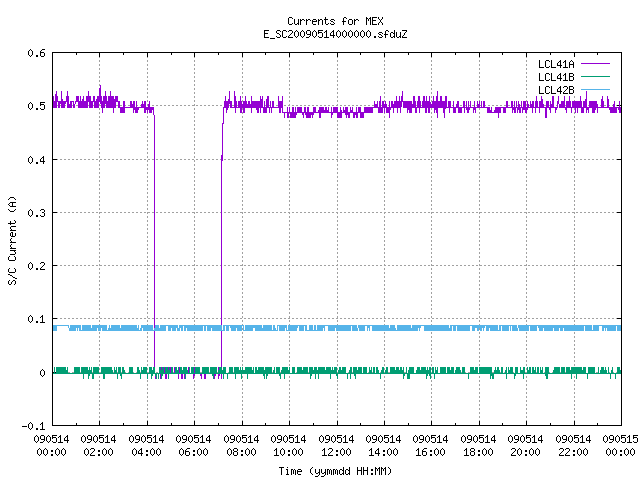
Task: Click the x-axis tick 090514 02:00
Action: [98, 446]
